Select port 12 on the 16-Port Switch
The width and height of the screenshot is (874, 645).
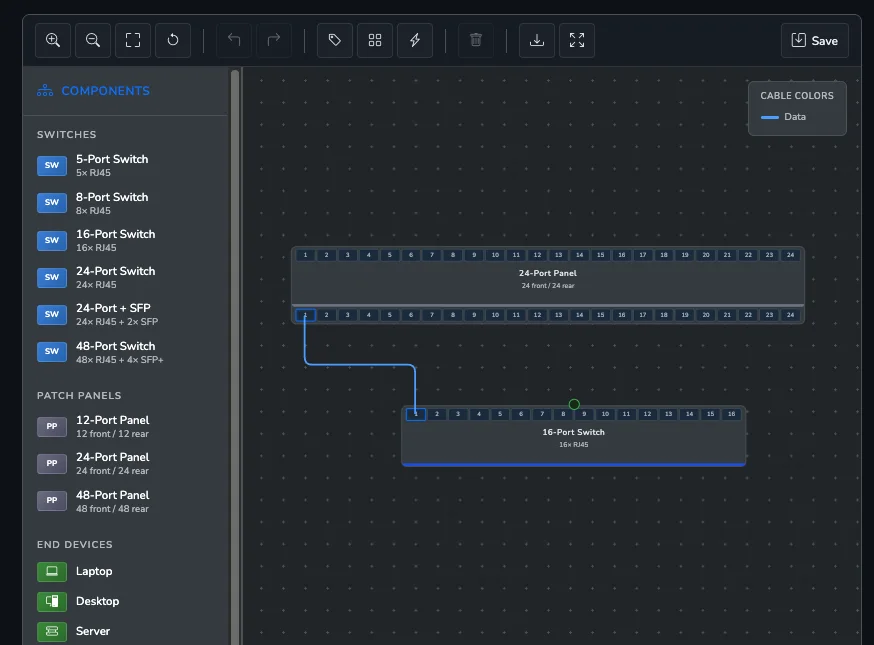(x=647, y=414)
